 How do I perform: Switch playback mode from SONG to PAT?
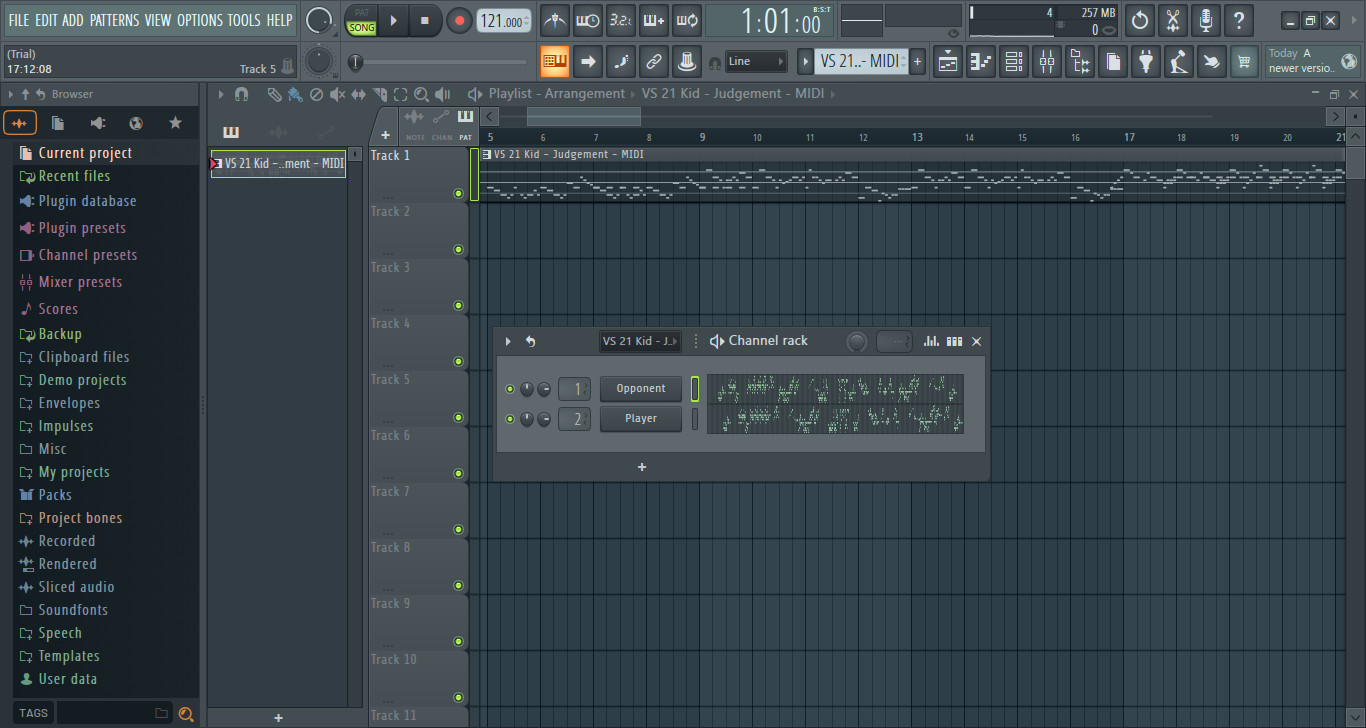[360, 13]
